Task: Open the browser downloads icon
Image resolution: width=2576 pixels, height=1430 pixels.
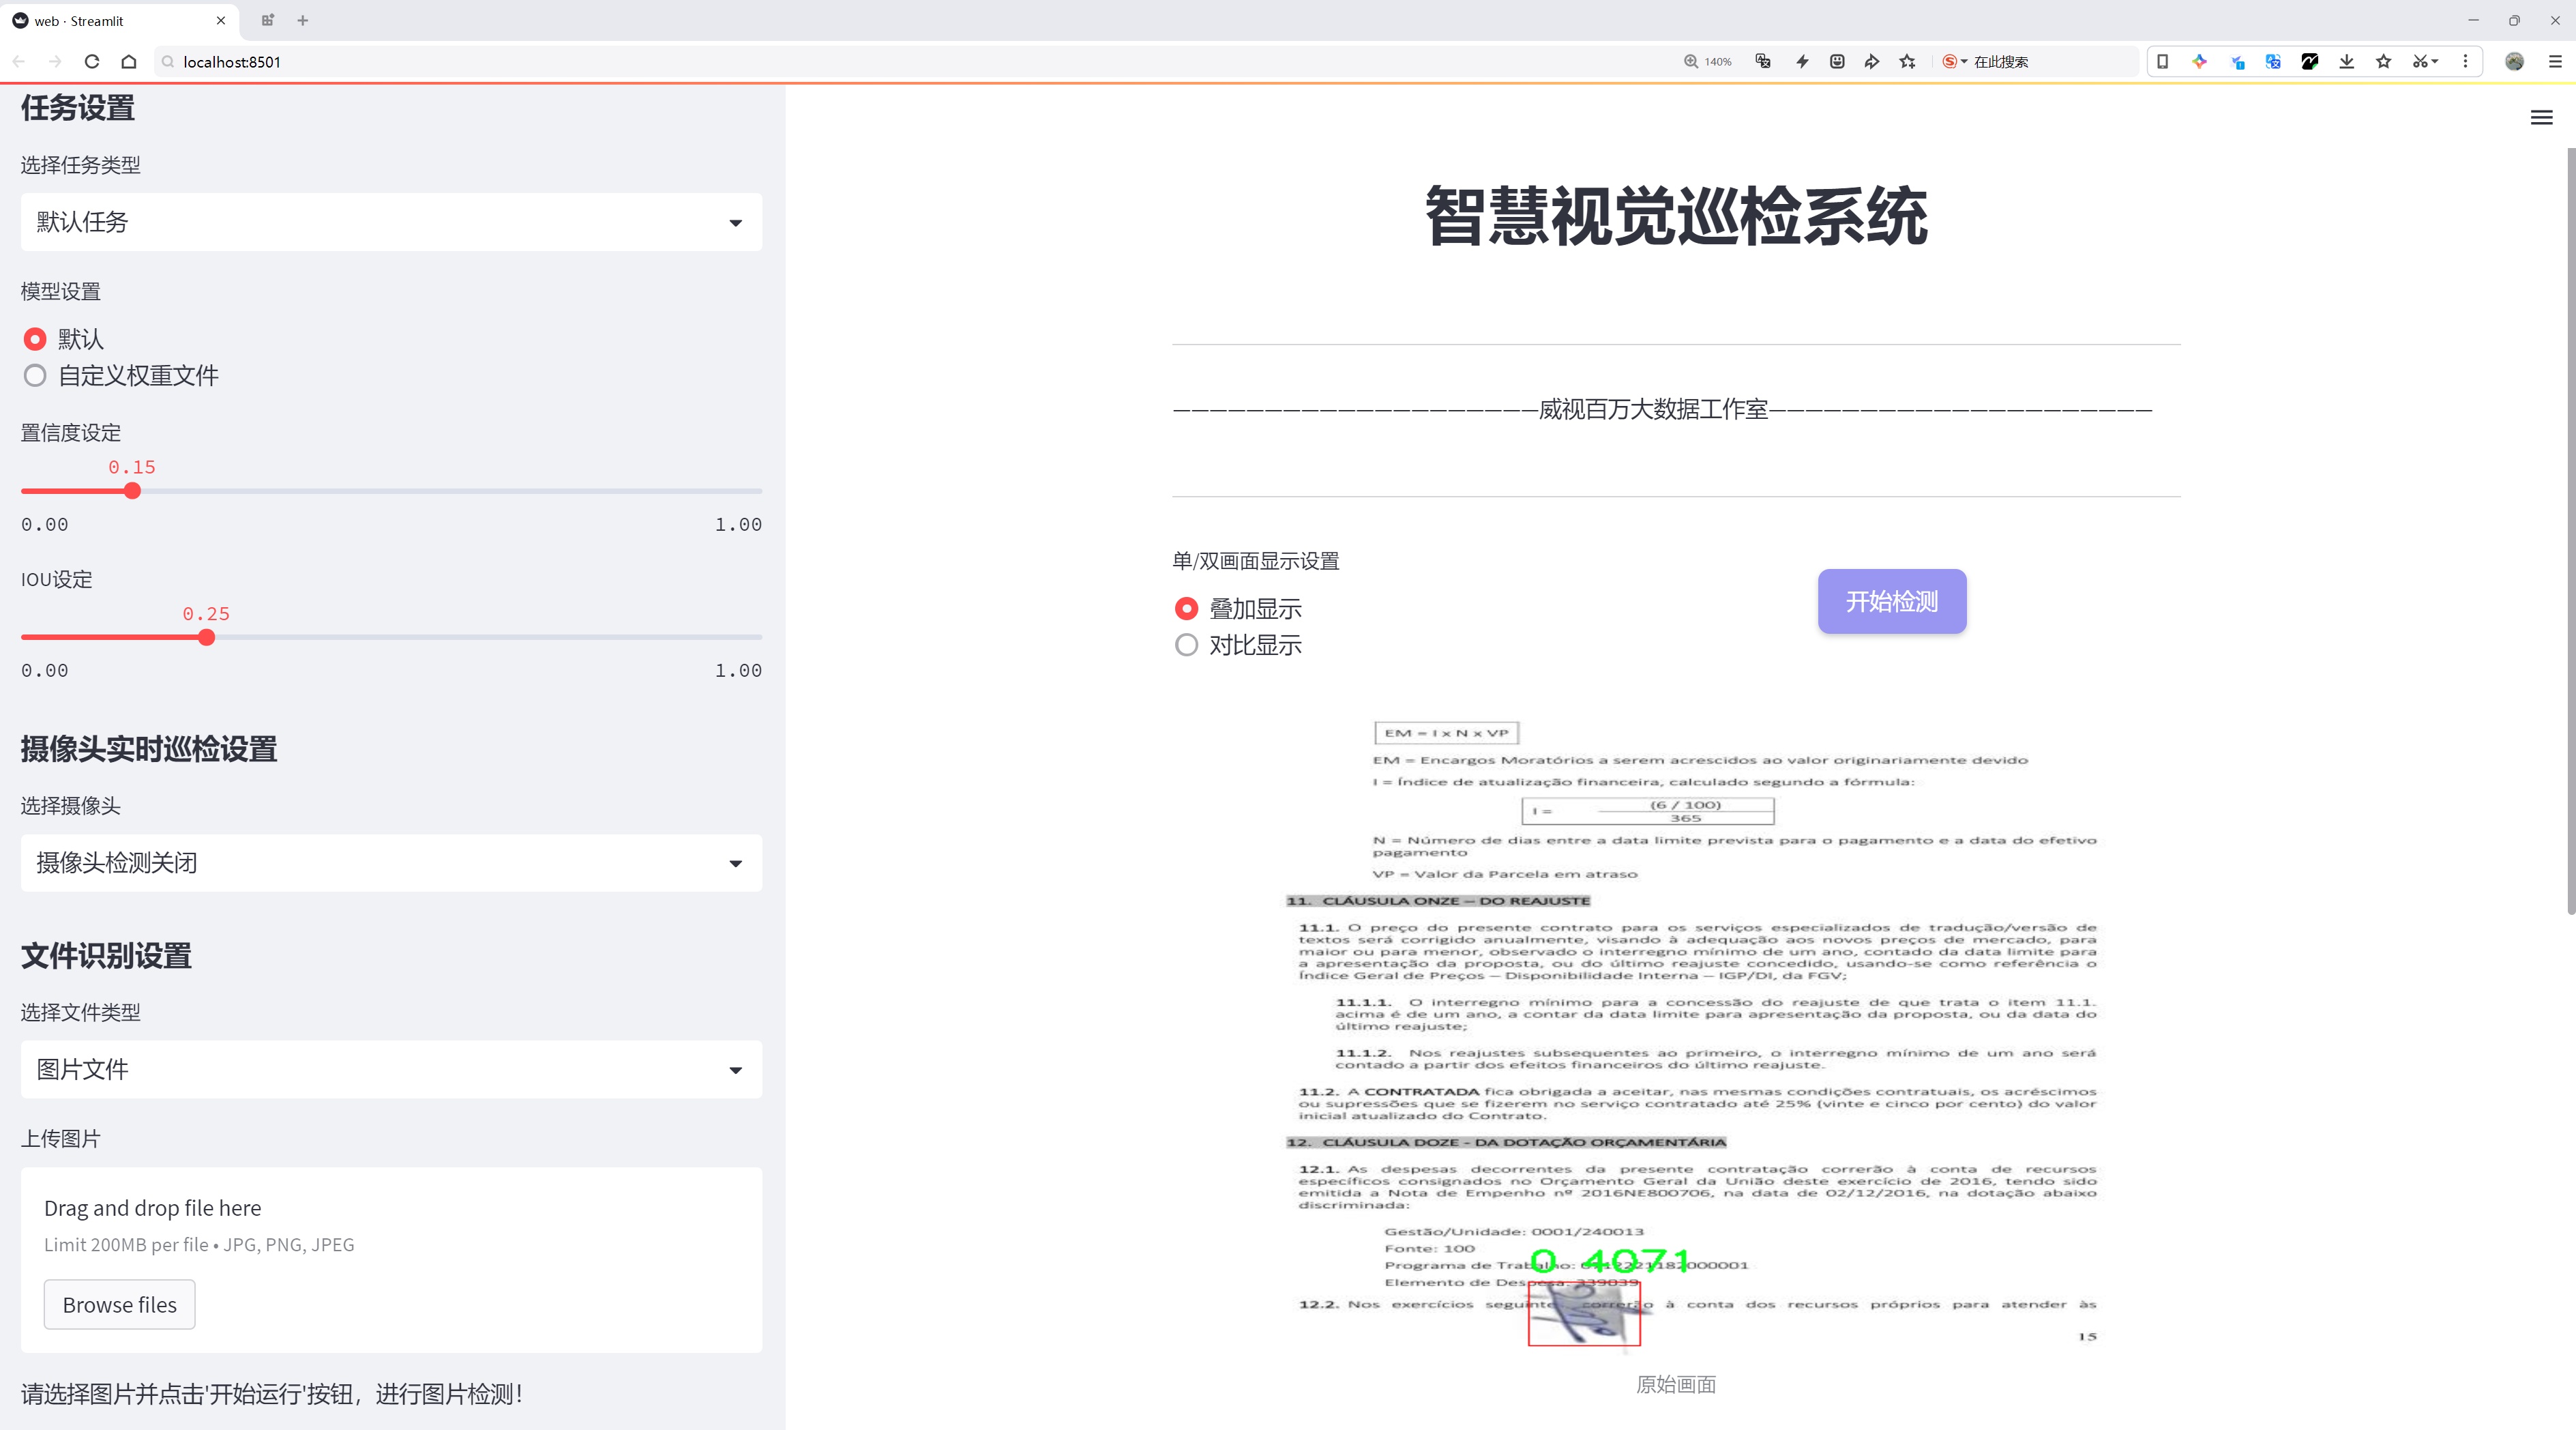Action: click(x=2347, y=62)
